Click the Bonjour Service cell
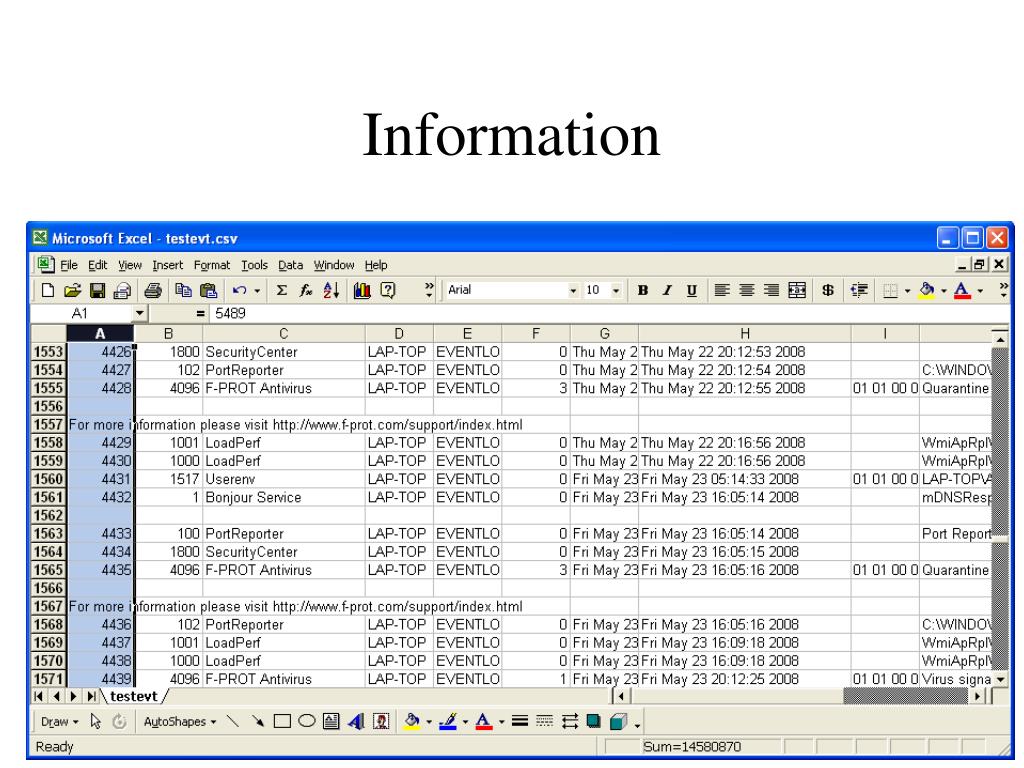The height and width of the screenshot is (768, 1024). click(x=283, y=498)
